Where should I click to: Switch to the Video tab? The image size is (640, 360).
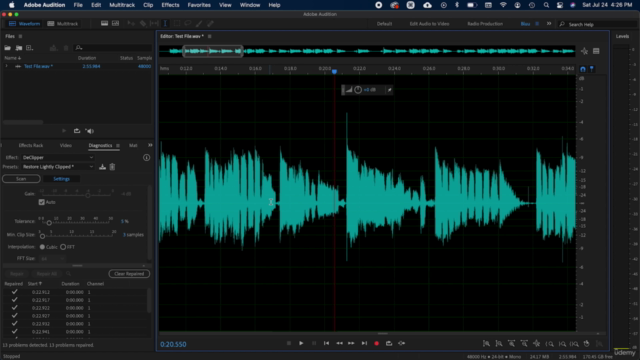point(66,145)
